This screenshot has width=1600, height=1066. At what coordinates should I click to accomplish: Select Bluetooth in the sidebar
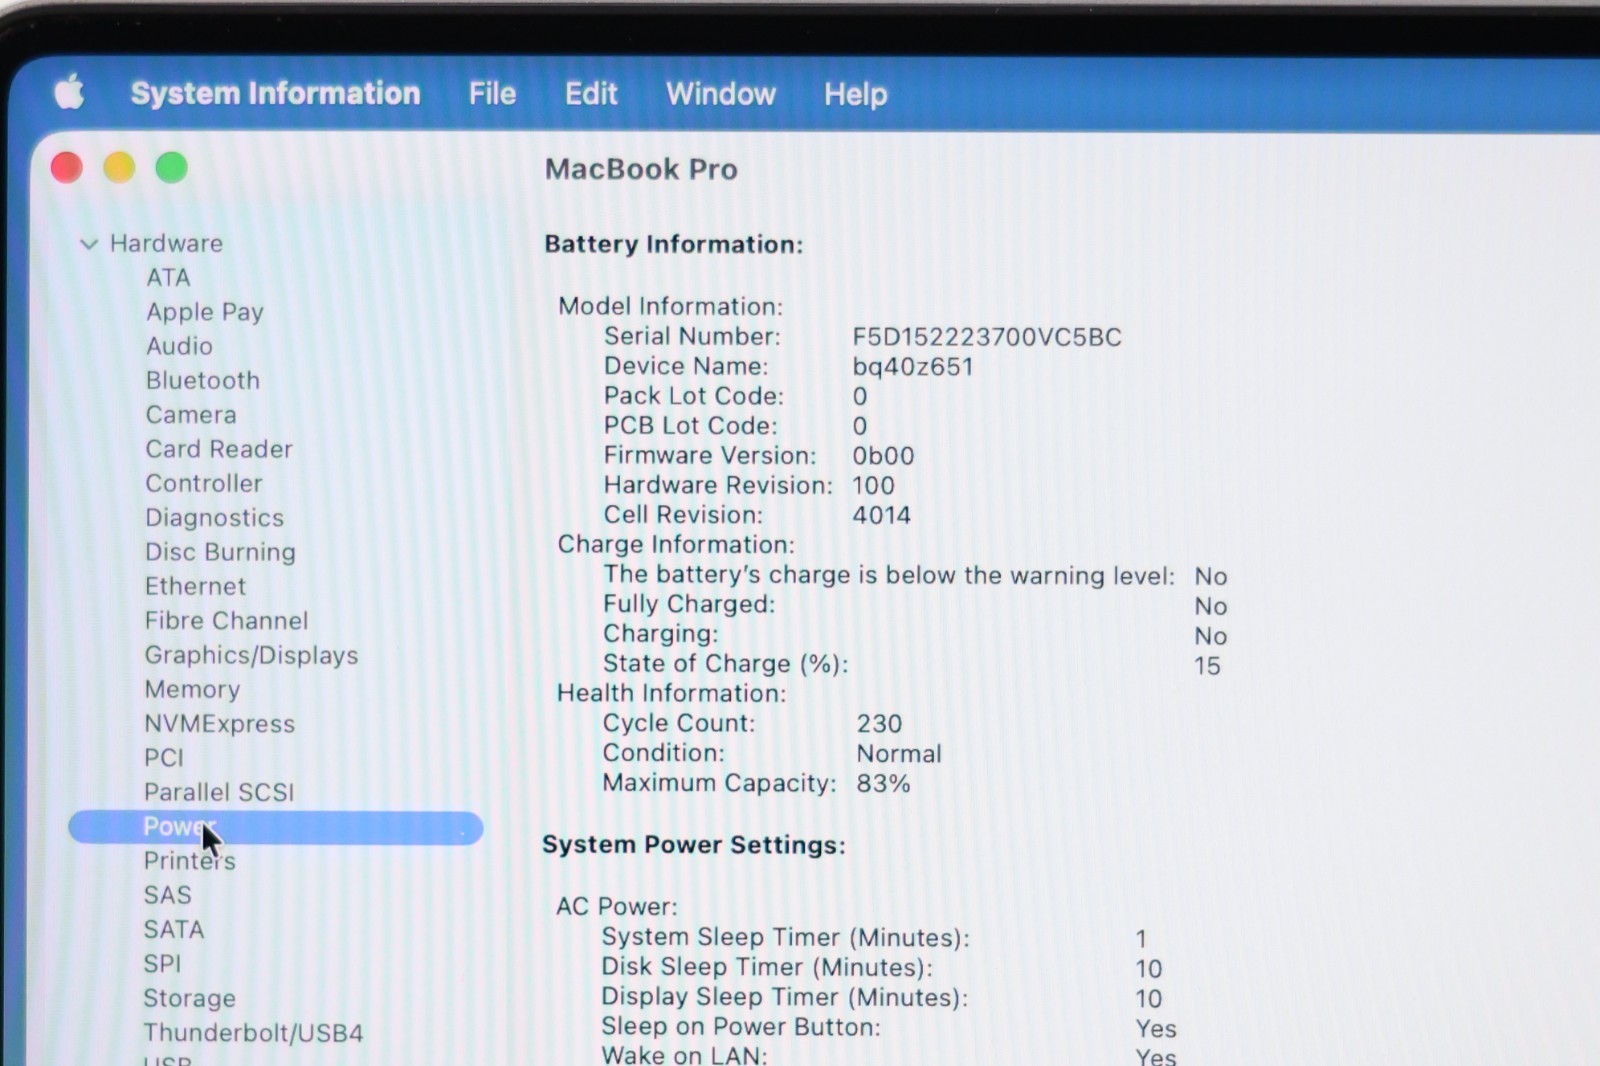(203, 380)
